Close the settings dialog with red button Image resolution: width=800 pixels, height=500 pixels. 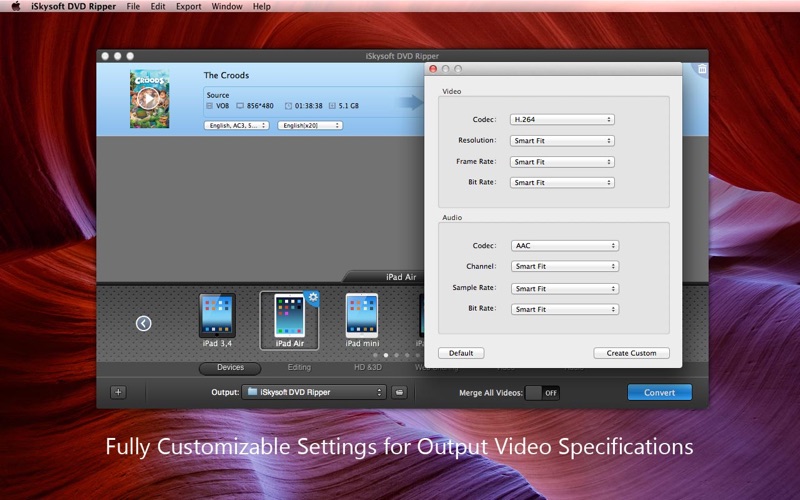[433, 69]
